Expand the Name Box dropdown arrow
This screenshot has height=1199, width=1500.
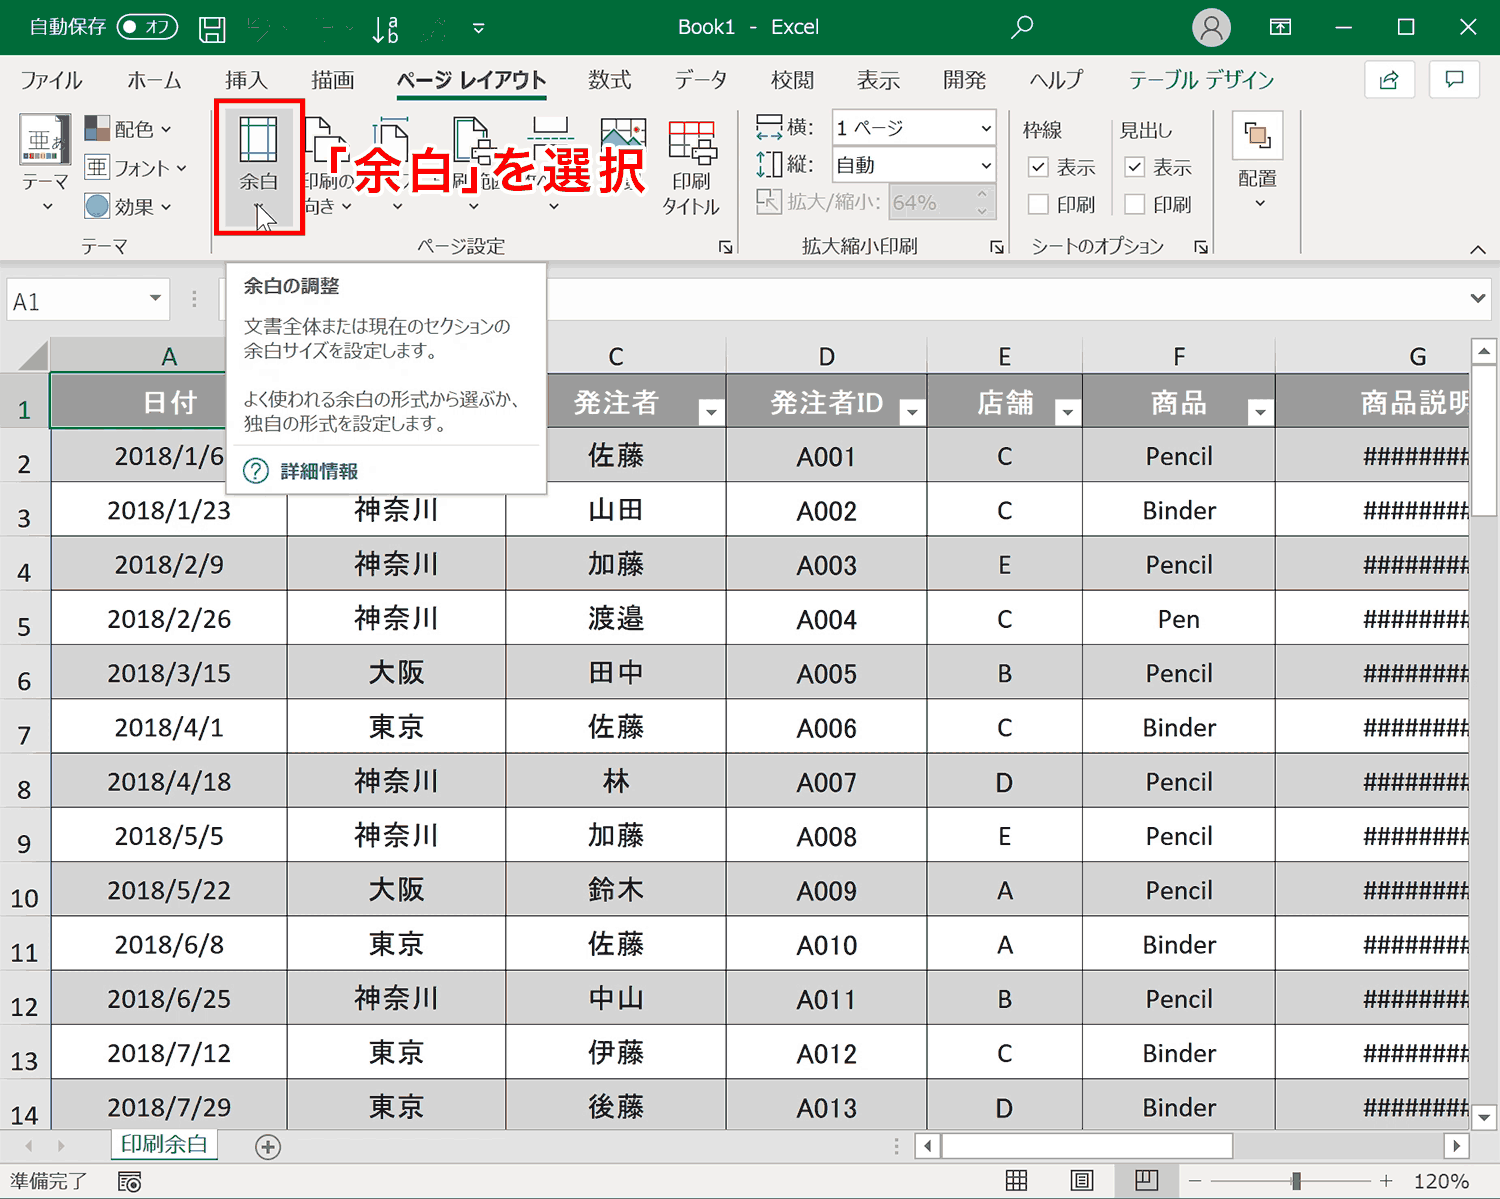tap(155, 299)
